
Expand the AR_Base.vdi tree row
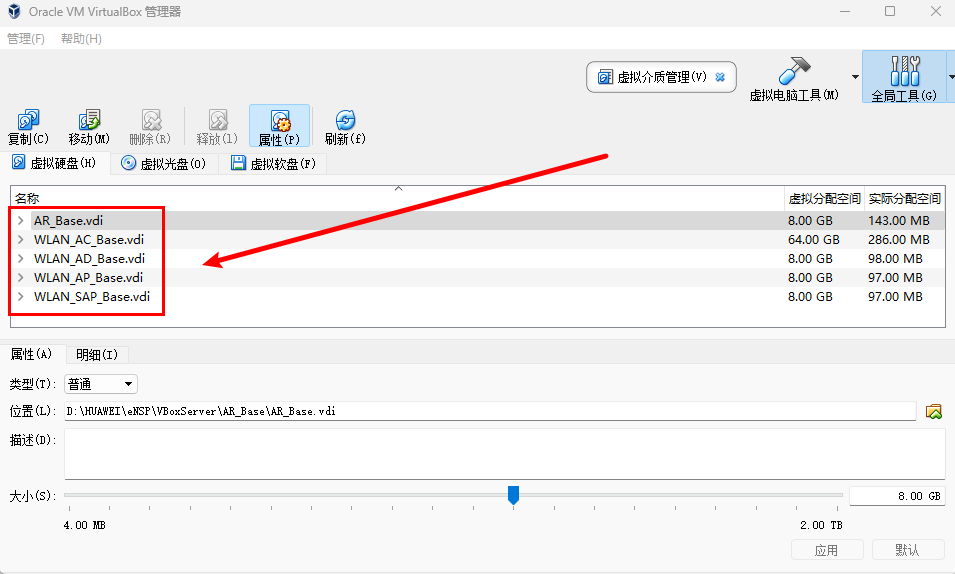(x=21, y=221)
